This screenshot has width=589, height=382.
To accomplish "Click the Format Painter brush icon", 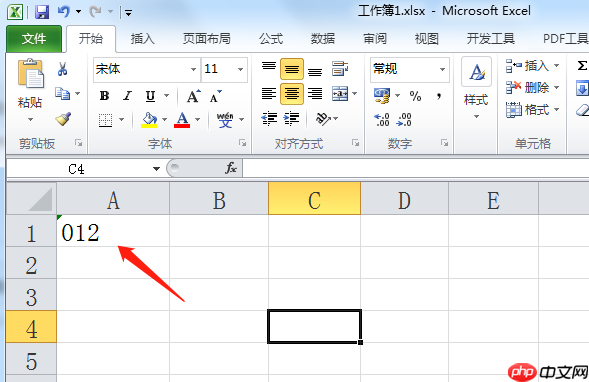I will pyautogui.click(x=63, y=119).
